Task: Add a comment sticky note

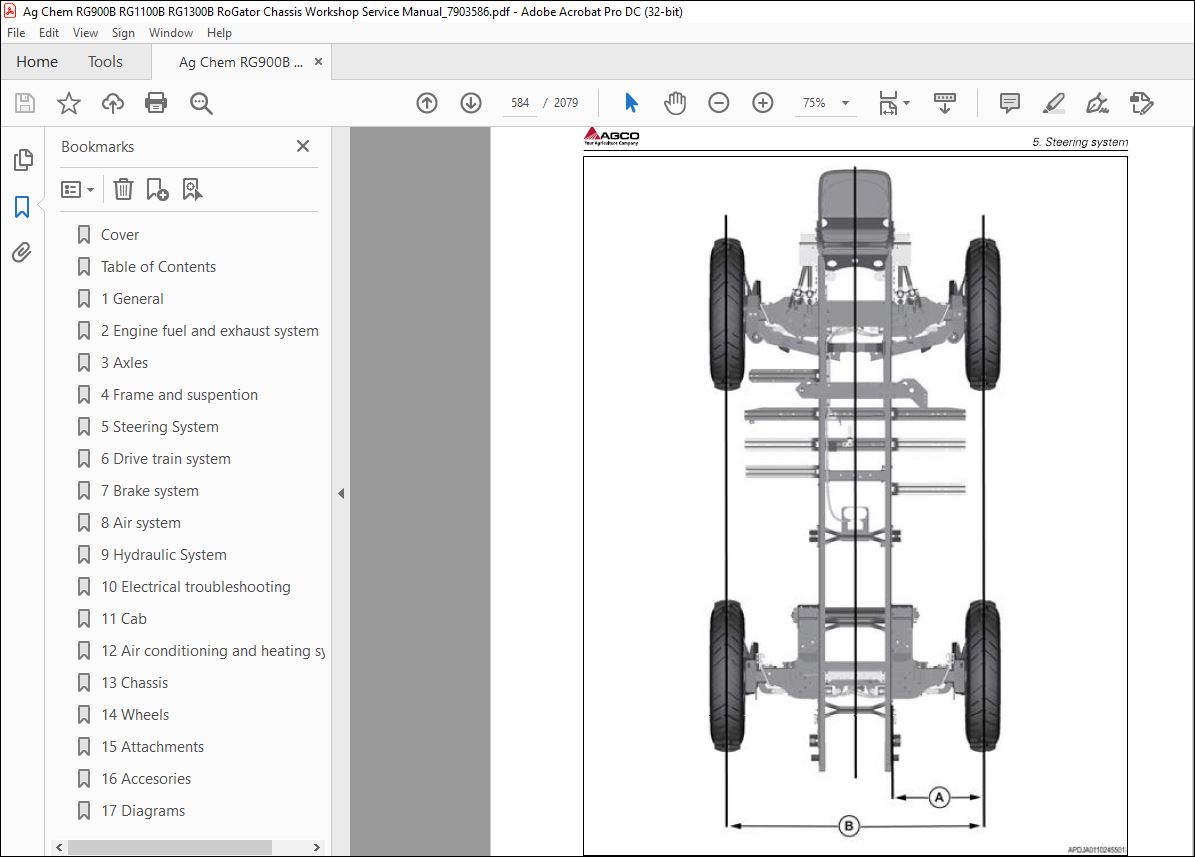Action: tap(1010, 103)
